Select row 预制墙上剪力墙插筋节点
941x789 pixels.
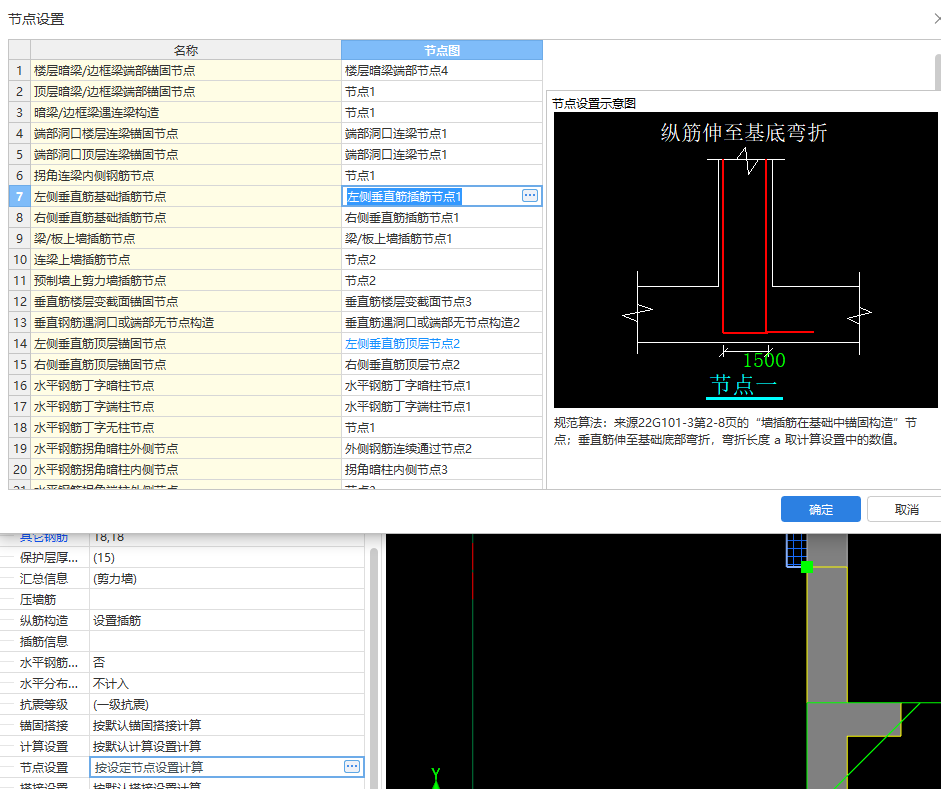click(x=185, y=281)
